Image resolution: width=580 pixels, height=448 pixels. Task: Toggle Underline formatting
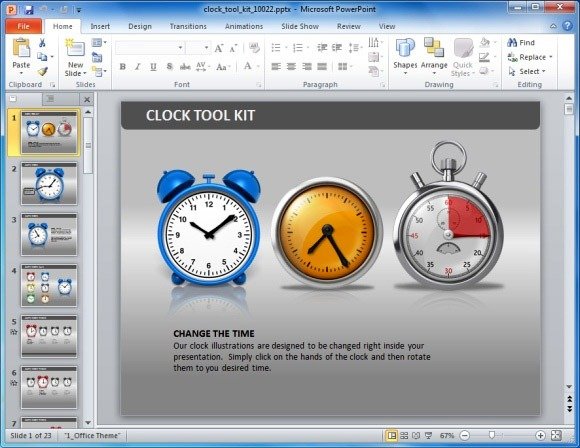tap(153, 67)
